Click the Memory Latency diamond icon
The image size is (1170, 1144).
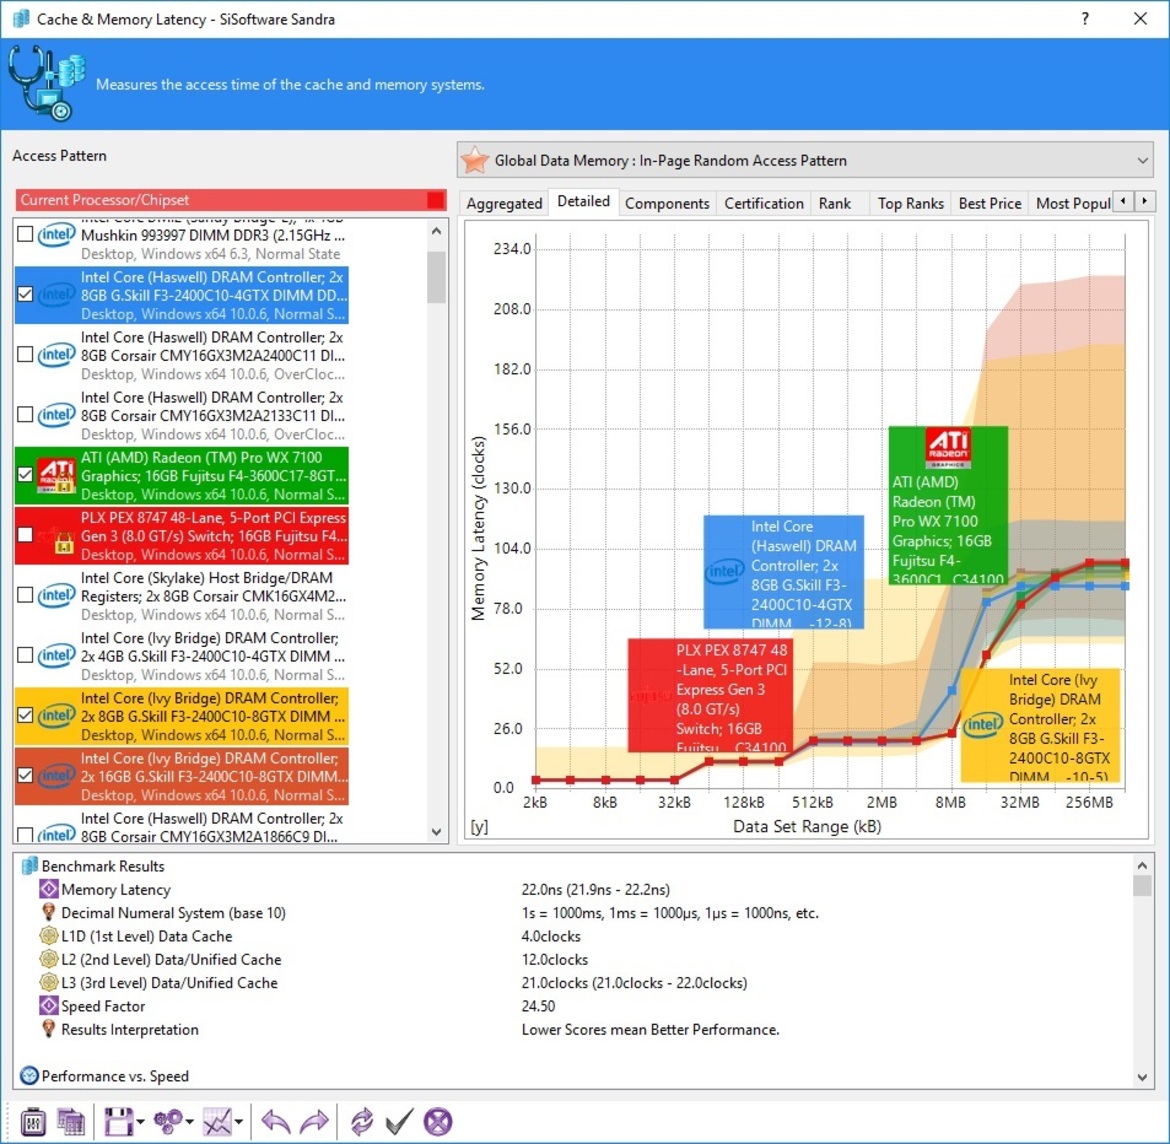(49, 889)
